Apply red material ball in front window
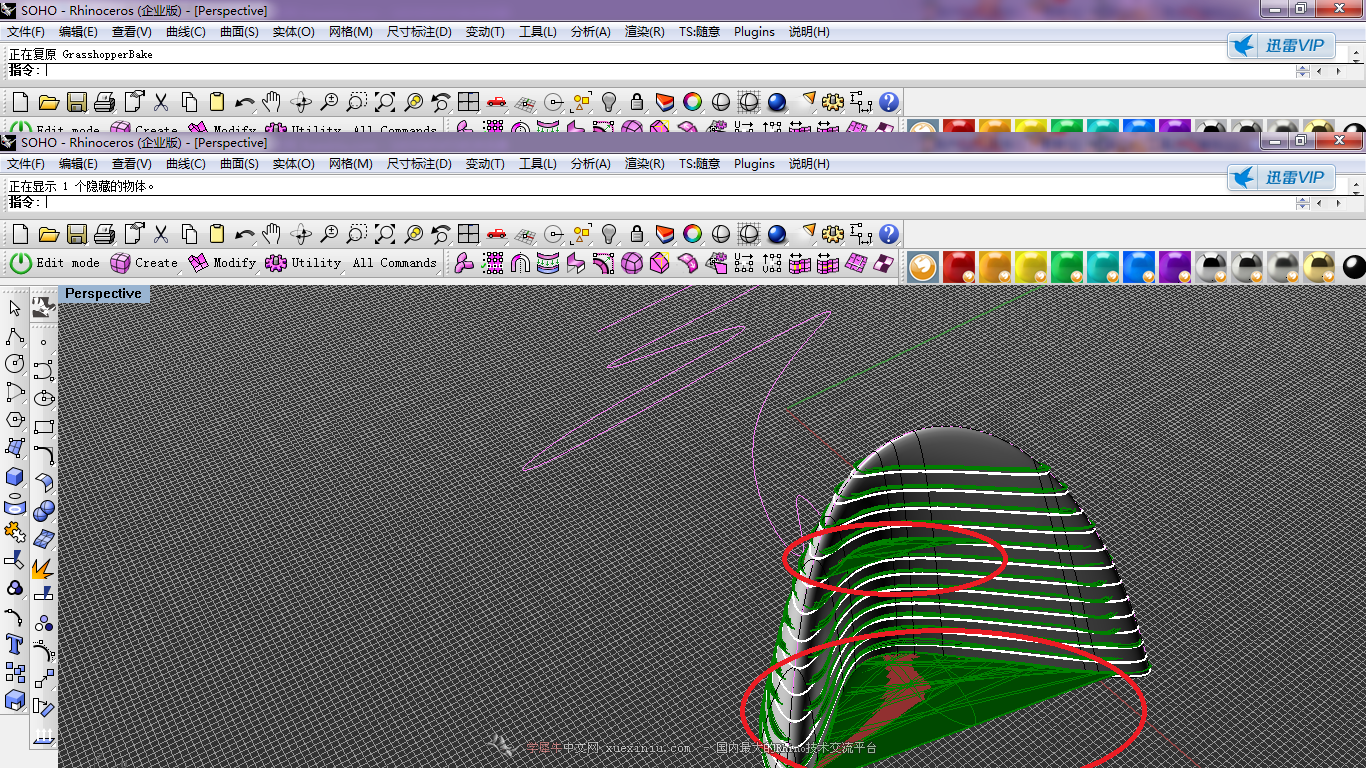Screen dimensions: 1366x768 tap(959, 267)
